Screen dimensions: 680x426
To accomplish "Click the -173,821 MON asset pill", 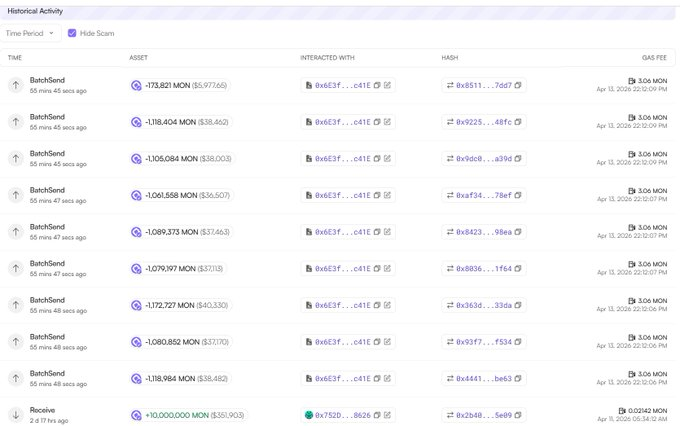I will (179, 85).
